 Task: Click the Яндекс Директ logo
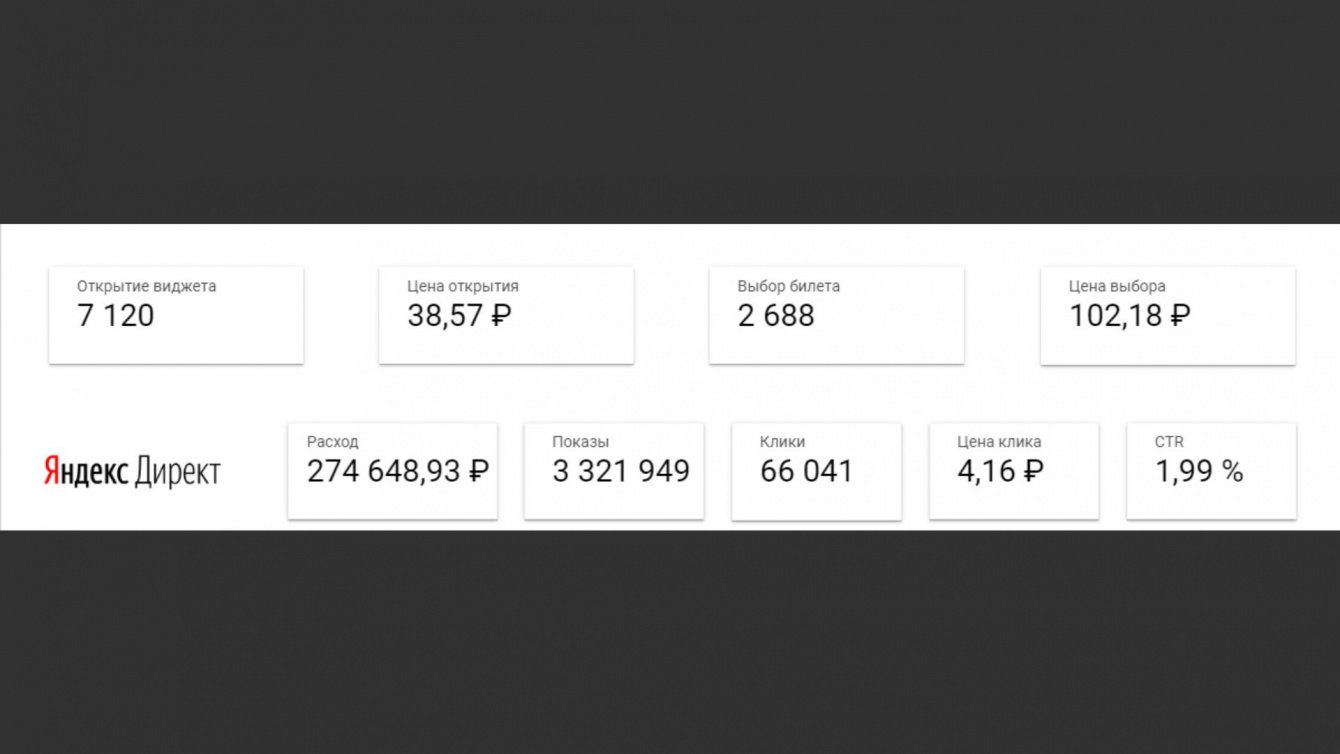click(x=132, y=472)
